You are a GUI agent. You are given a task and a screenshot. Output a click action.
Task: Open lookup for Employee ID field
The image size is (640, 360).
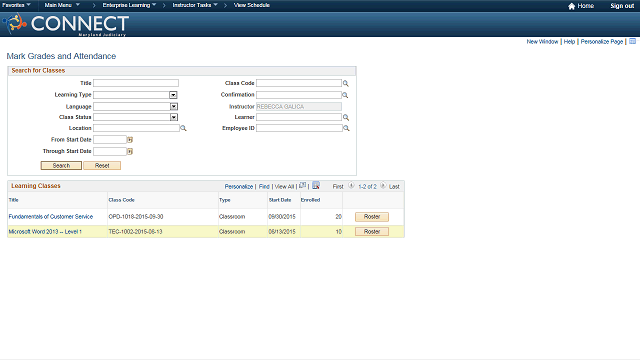point(346,128)
